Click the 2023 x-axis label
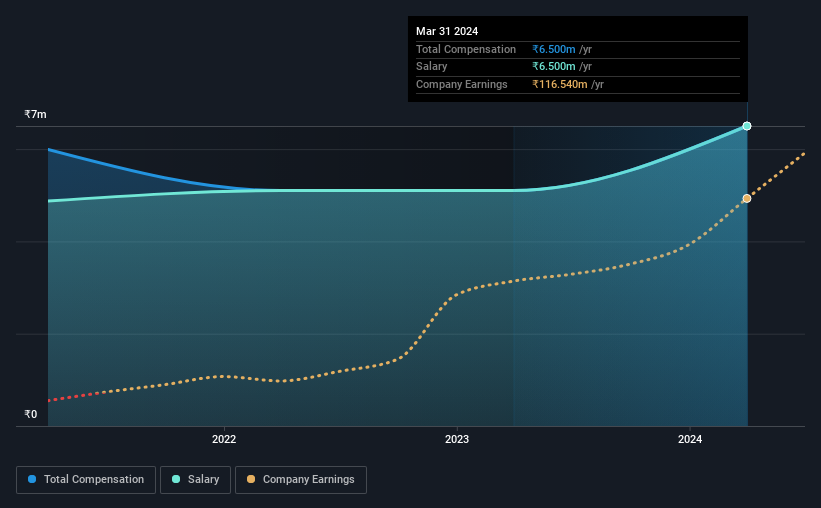Image resolution: width=821 pixels, height=508 pixels. [x=457, y=439]
